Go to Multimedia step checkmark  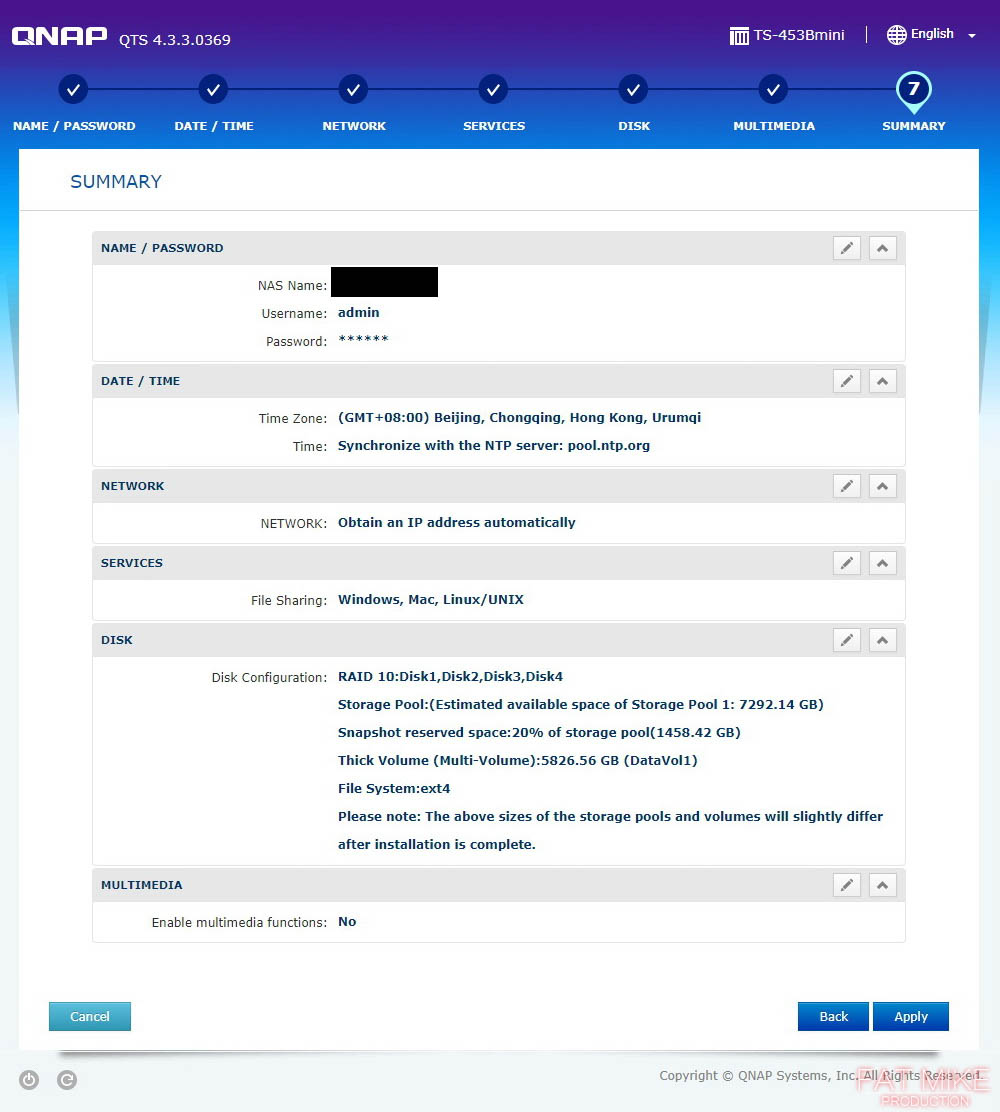point(773,89)
